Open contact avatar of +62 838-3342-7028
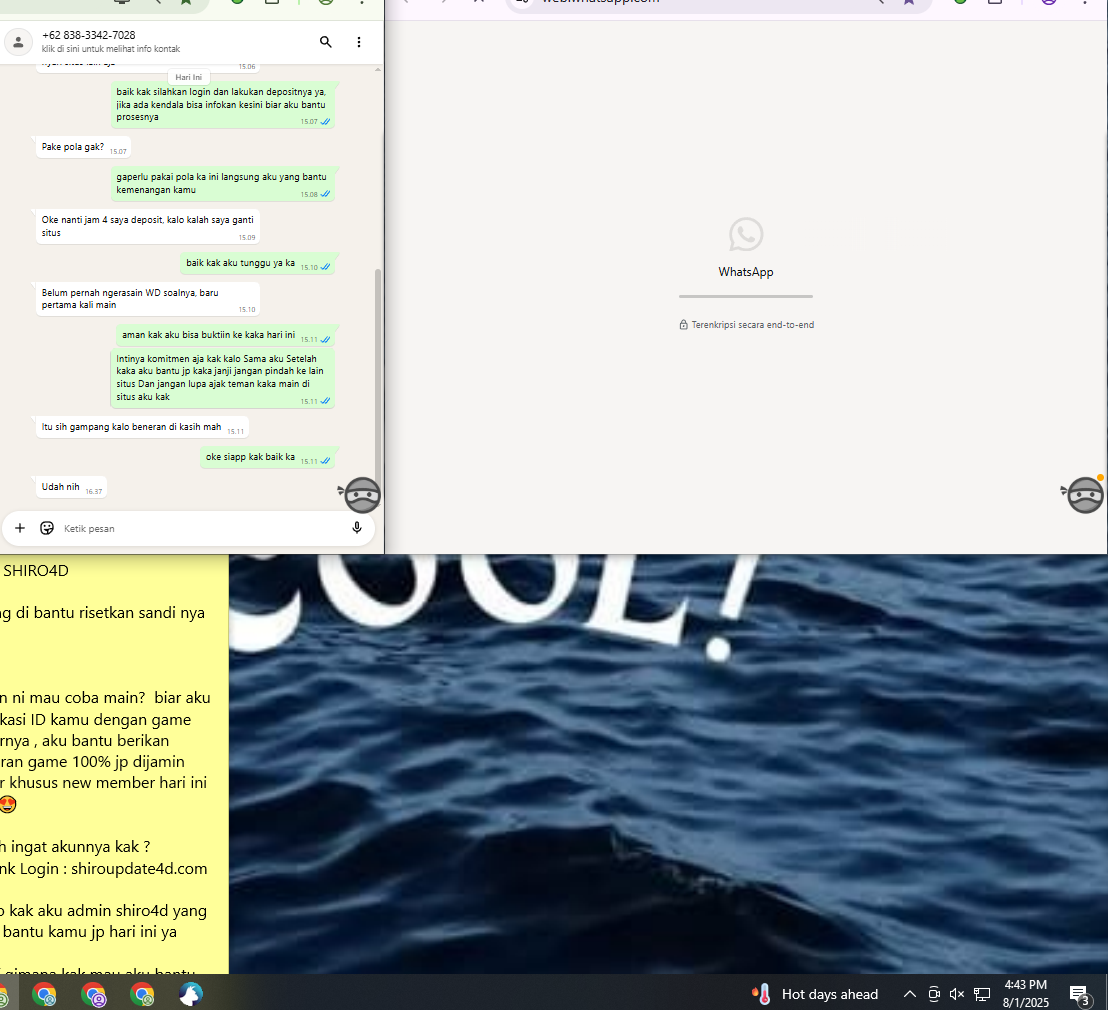This screenshot has height=1010, width=1108. click(18, 42)
